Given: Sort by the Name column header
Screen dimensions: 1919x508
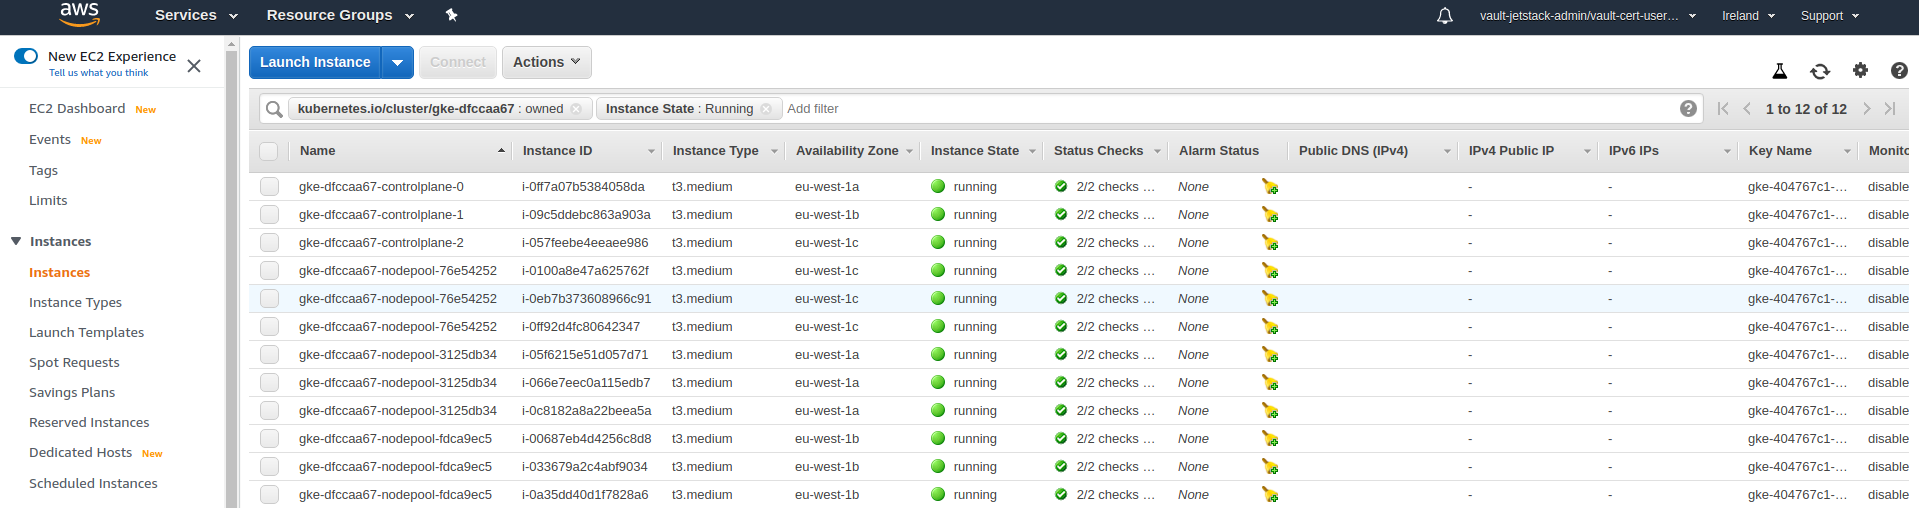Looking at the screenshot, I should 317,151.
